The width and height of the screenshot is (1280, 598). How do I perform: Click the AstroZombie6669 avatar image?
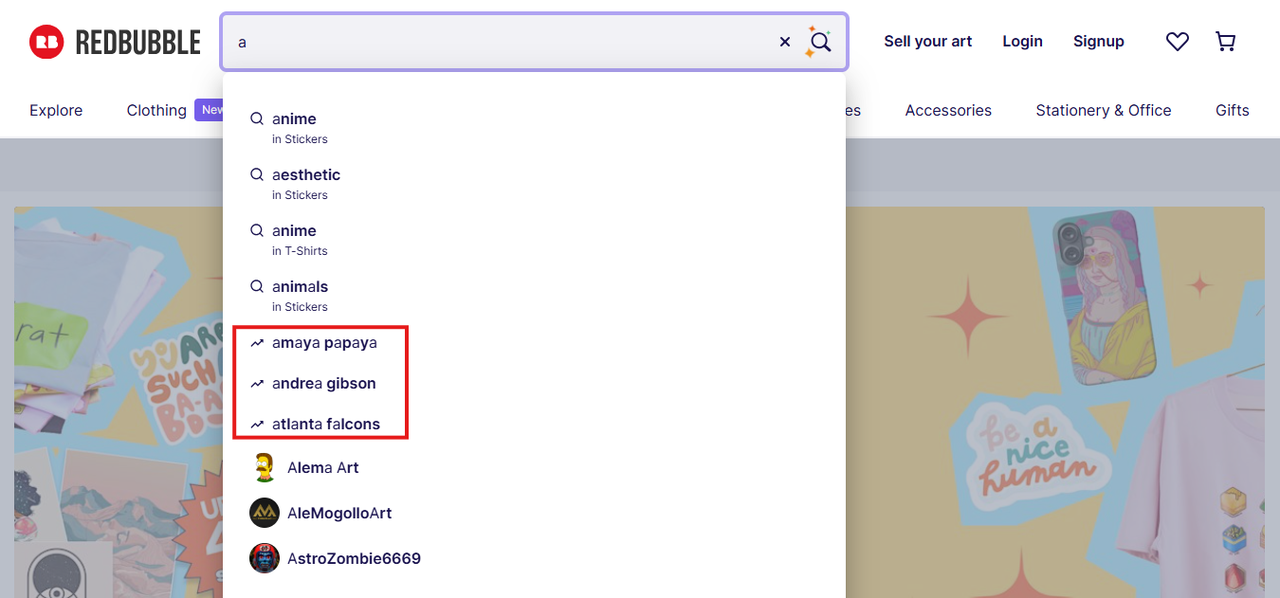tap(264, 558)
